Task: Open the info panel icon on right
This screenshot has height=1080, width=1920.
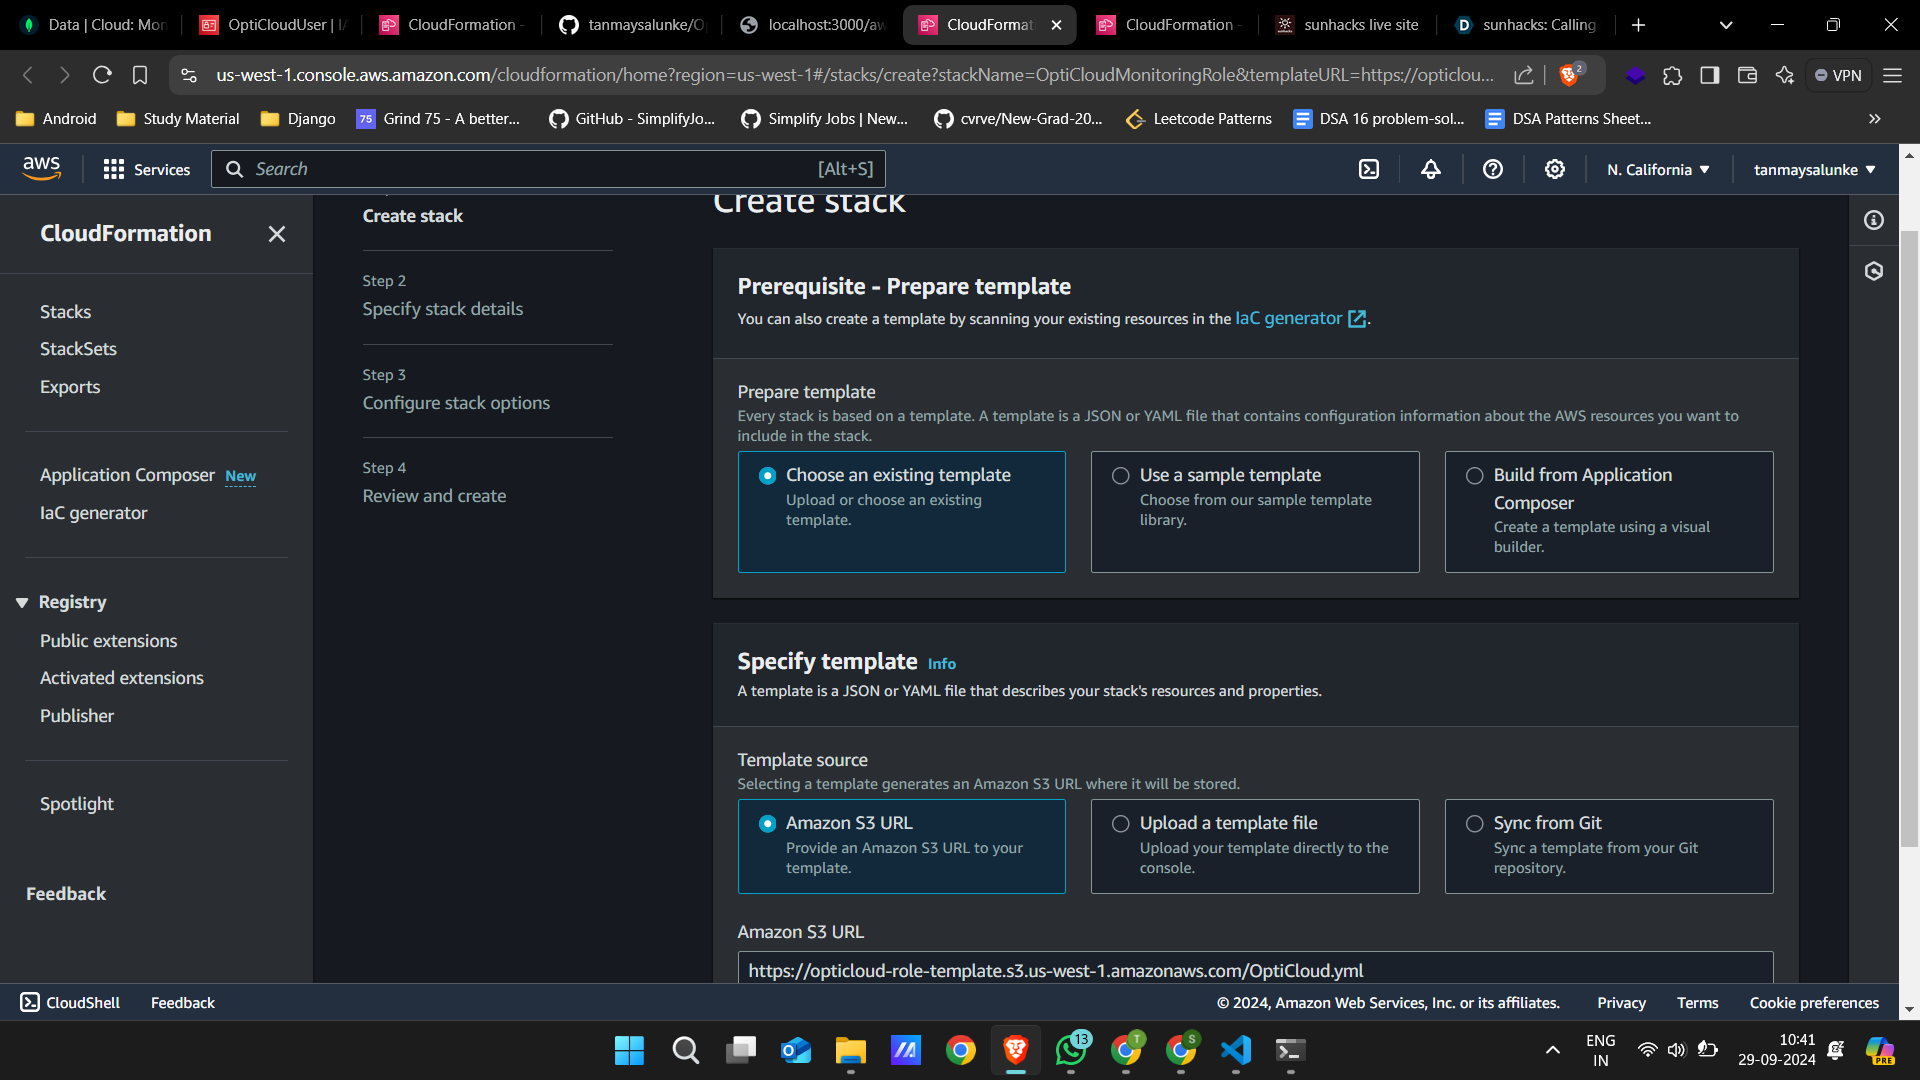Action: [x=1874, y=220]
